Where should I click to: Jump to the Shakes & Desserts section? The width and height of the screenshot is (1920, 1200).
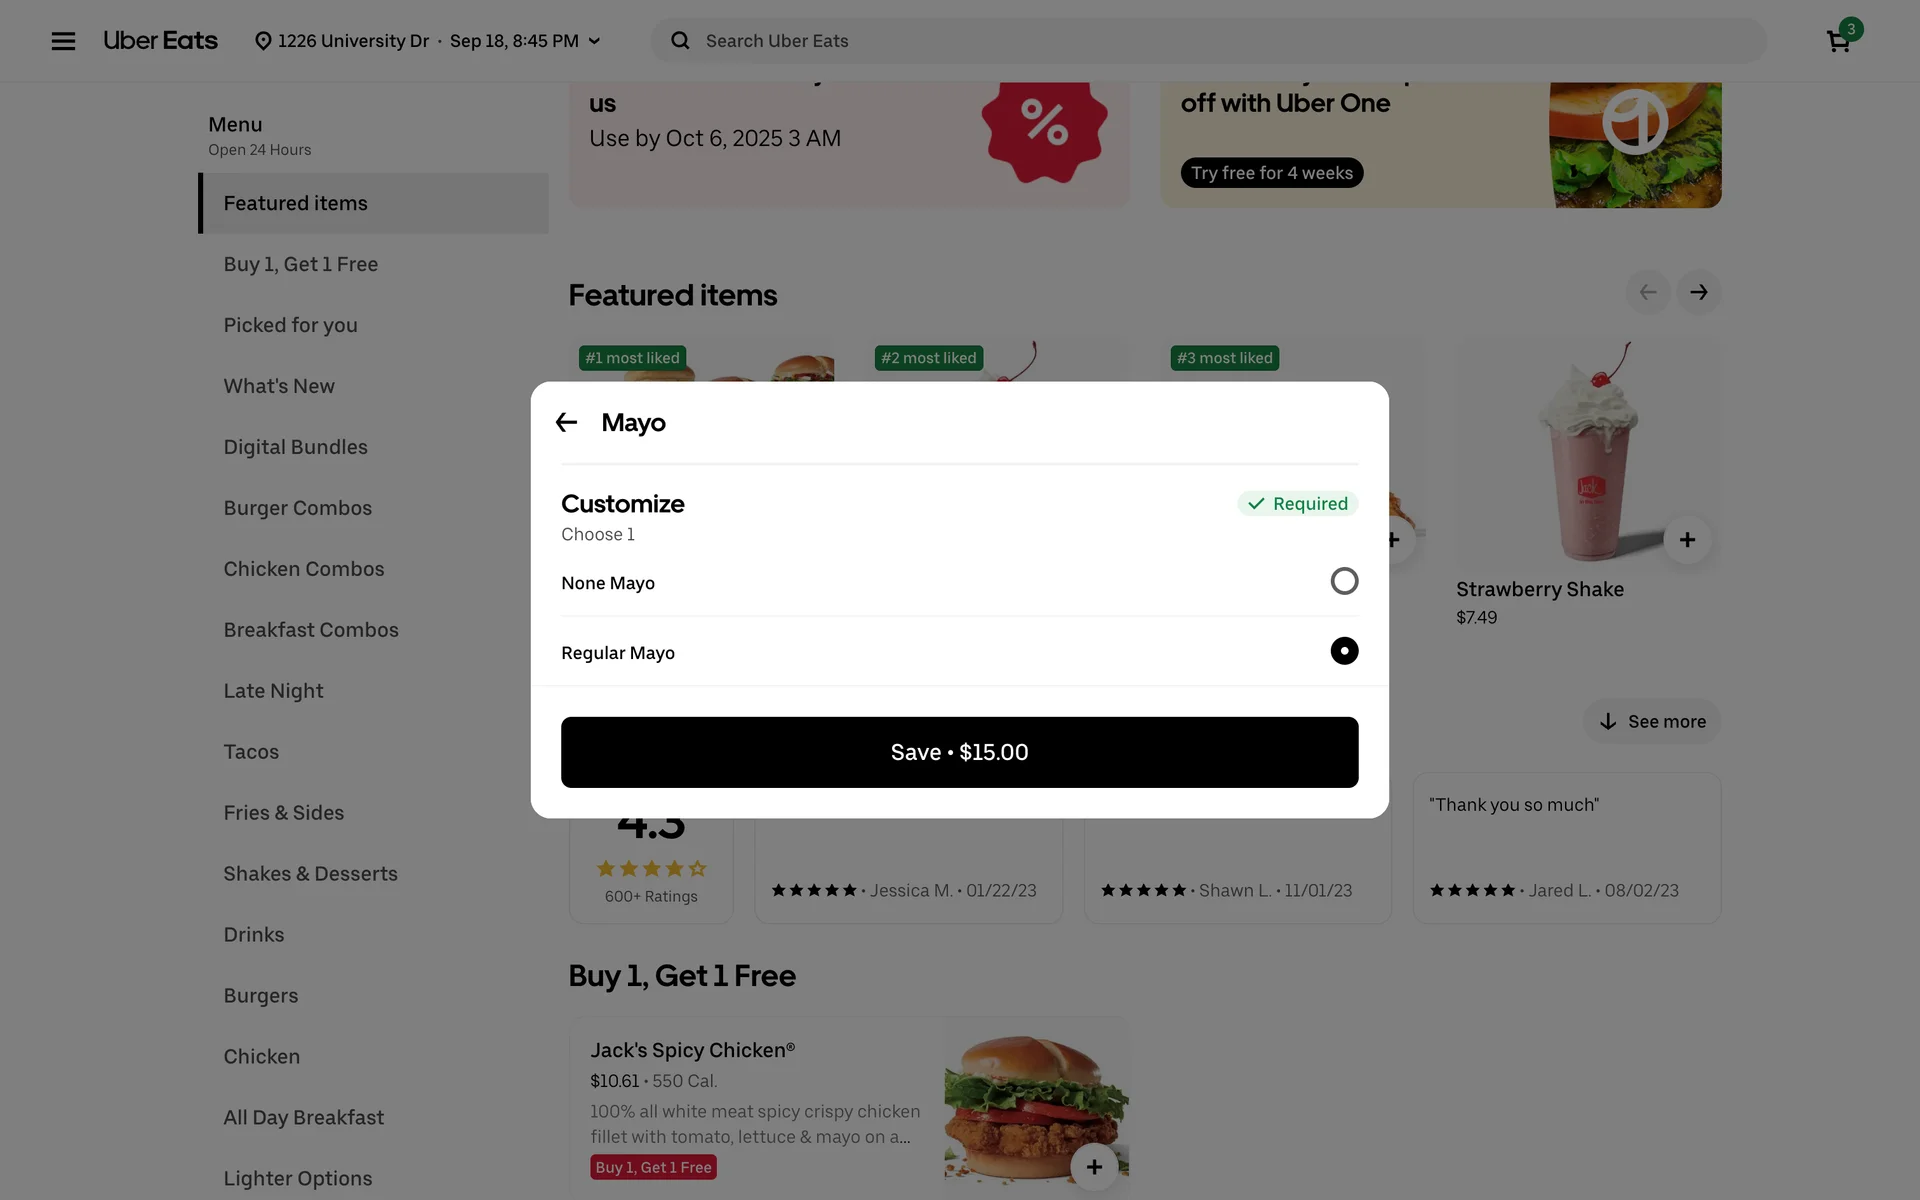pos(310,874)
